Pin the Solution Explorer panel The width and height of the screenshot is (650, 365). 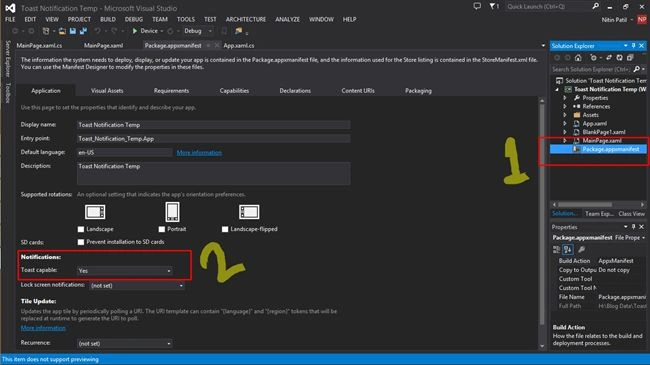(633, 46)
